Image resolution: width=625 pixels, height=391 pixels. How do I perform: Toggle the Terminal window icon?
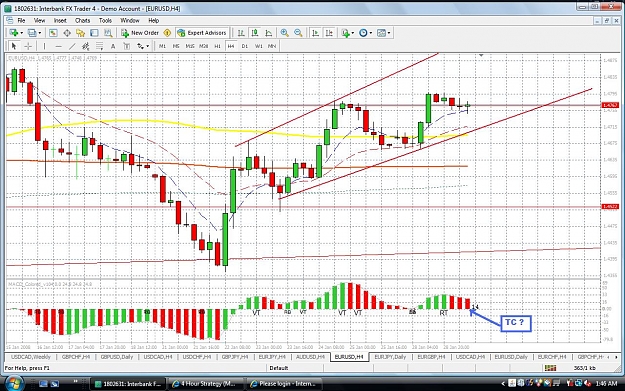[x=94, y=33]
